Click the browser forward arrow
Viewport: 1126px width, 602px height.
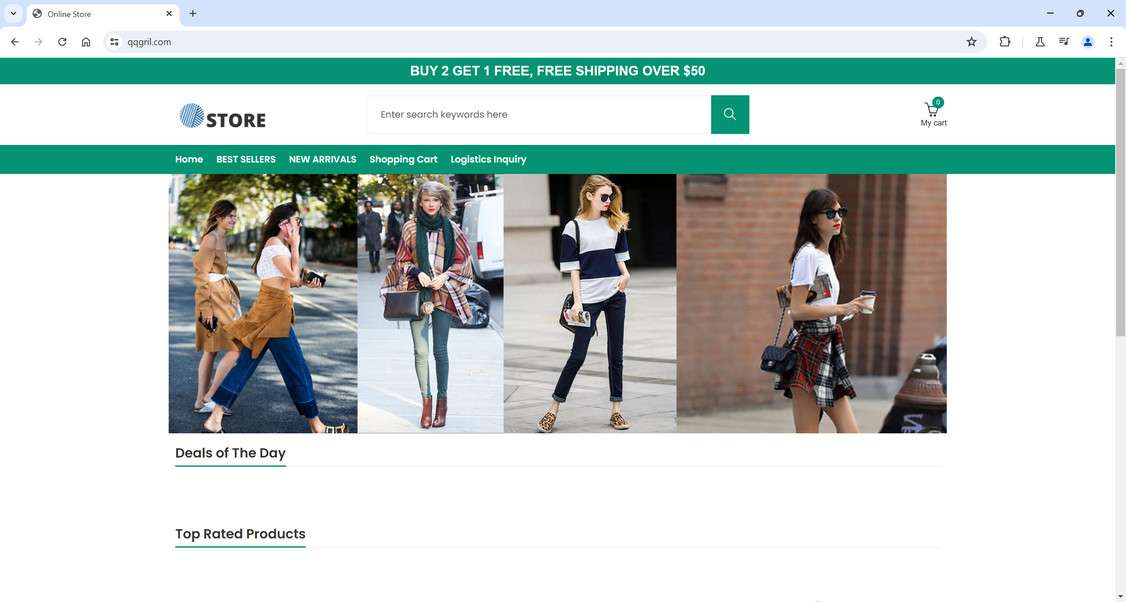tap(39, 42)
